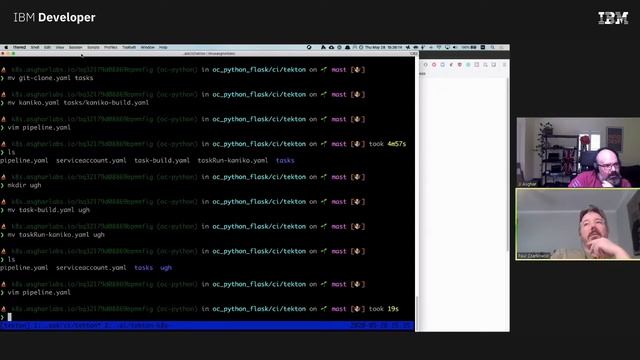
Task: Click the 'mkdir ugh' command line
Action: 24,185
